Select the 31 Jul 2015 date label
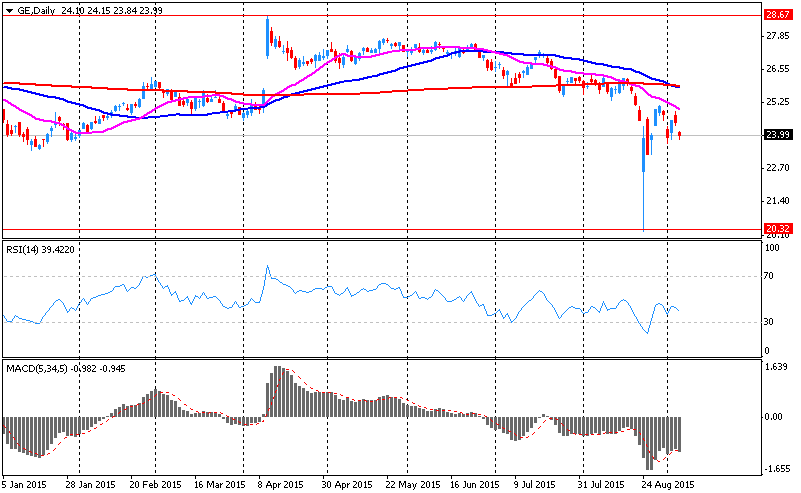The width and height of the screenshot is (801, 493). (601, 484)
